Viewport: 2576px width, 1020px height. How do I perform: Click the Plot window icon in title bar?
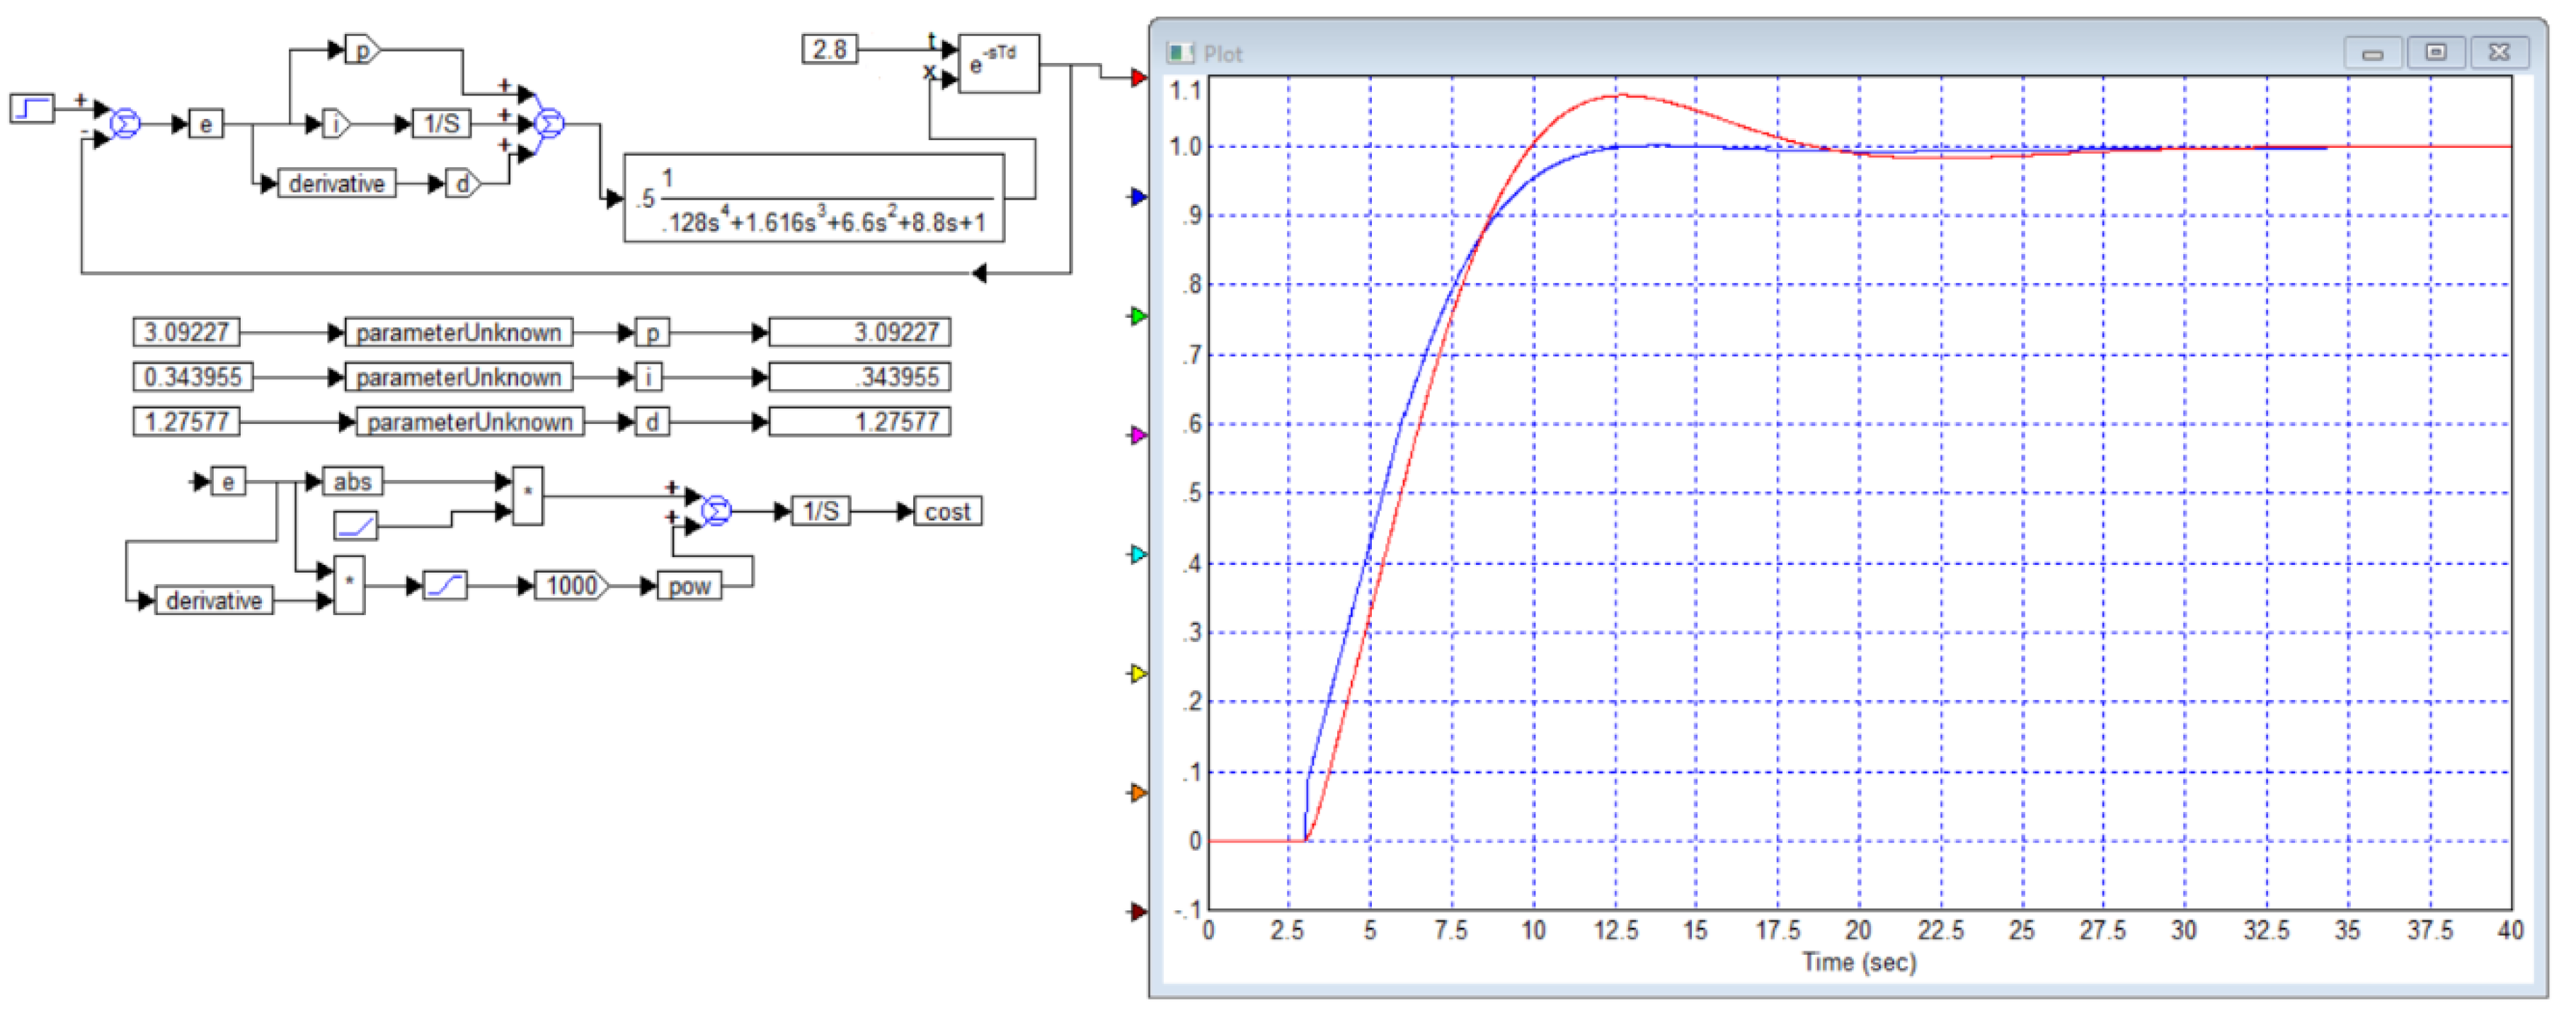pos(1181,53)
